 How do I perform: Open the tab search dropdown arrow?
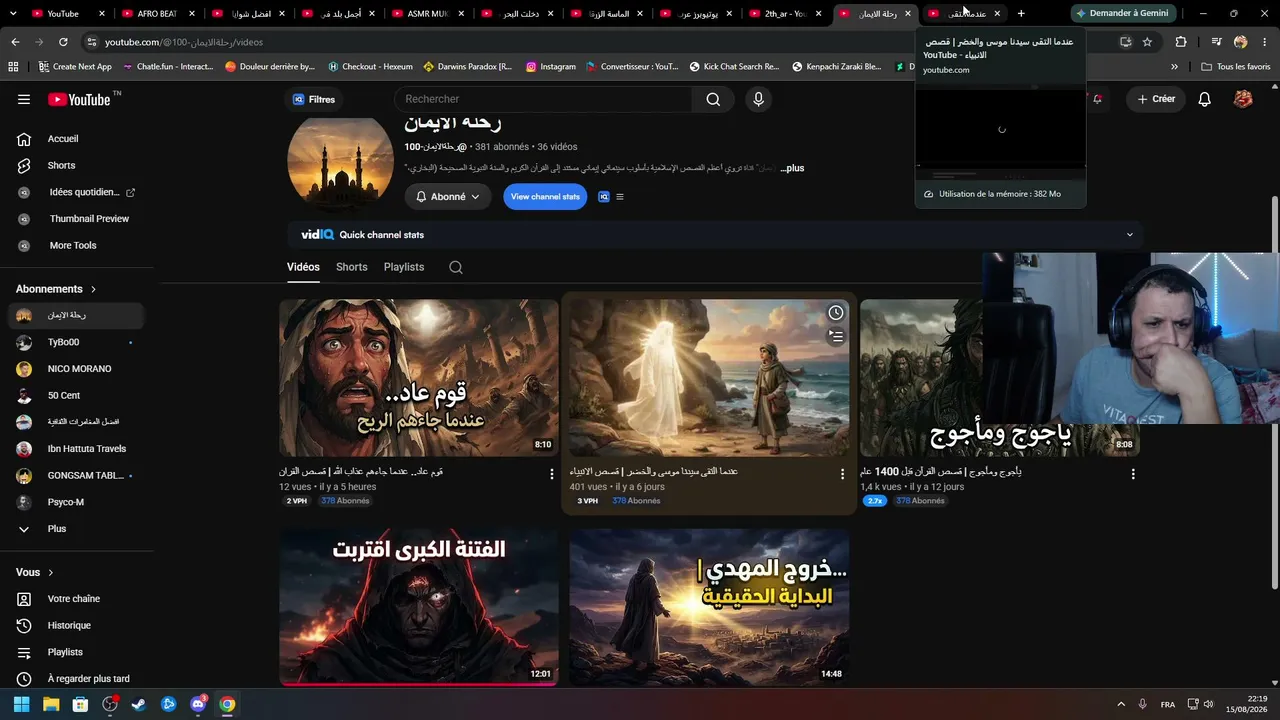pos(13,13)
